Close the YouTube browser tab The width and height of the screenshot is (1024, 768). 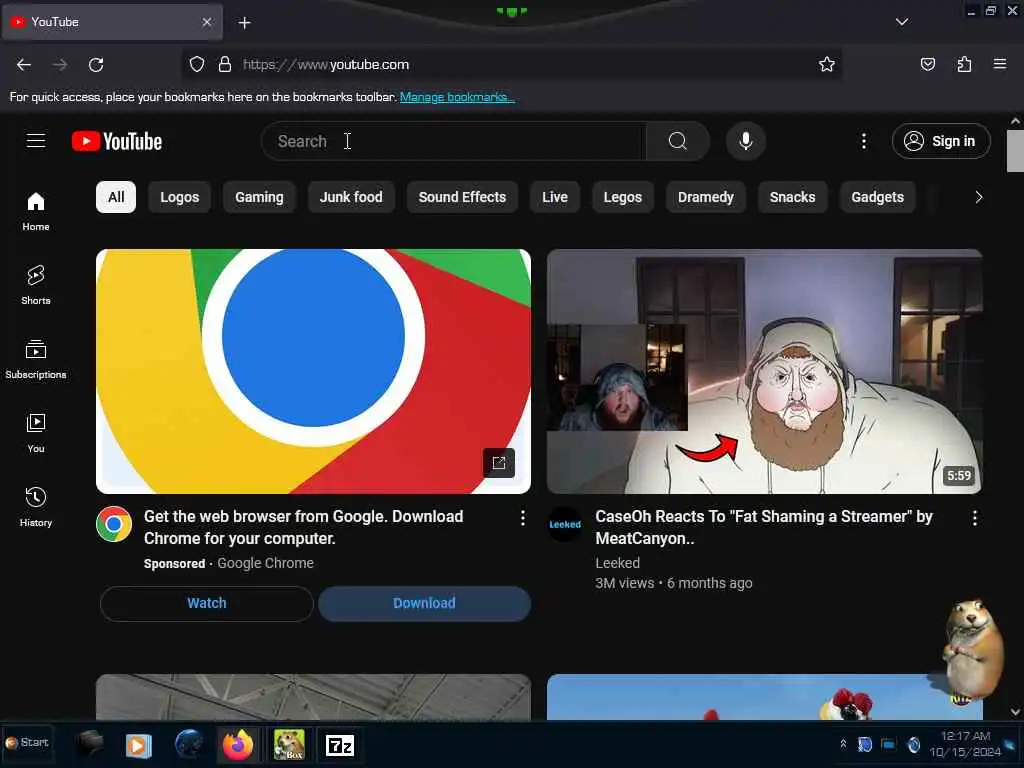coord(207,22)
